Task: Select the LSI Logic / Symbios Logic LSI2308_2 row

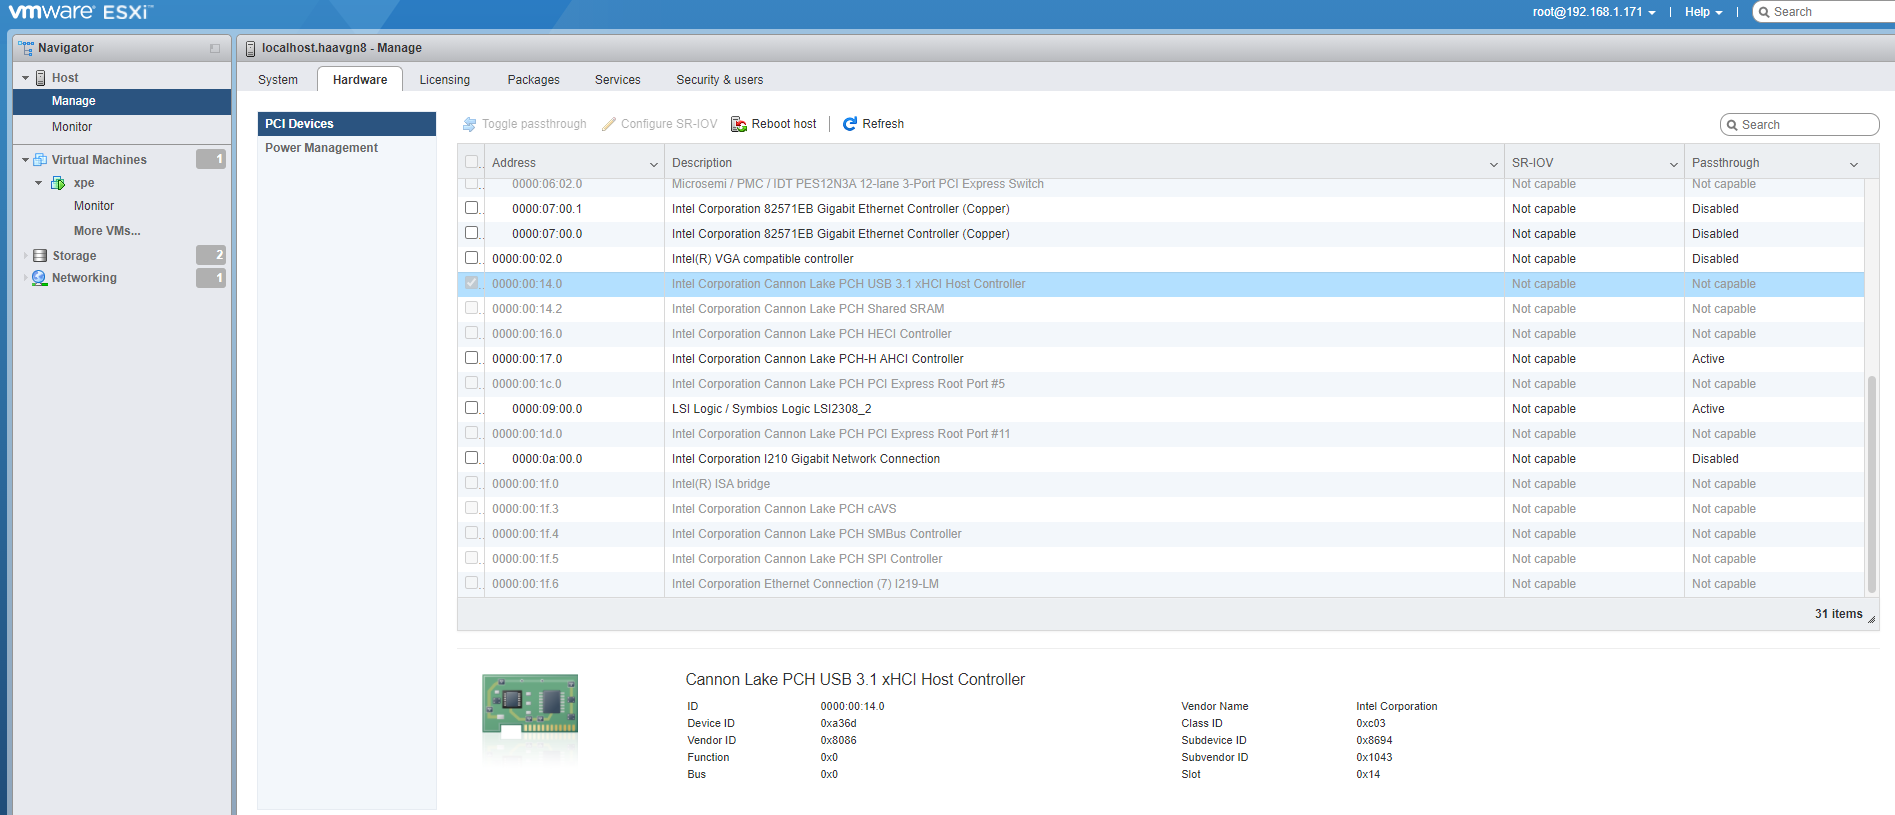Action: point(1160,408)
